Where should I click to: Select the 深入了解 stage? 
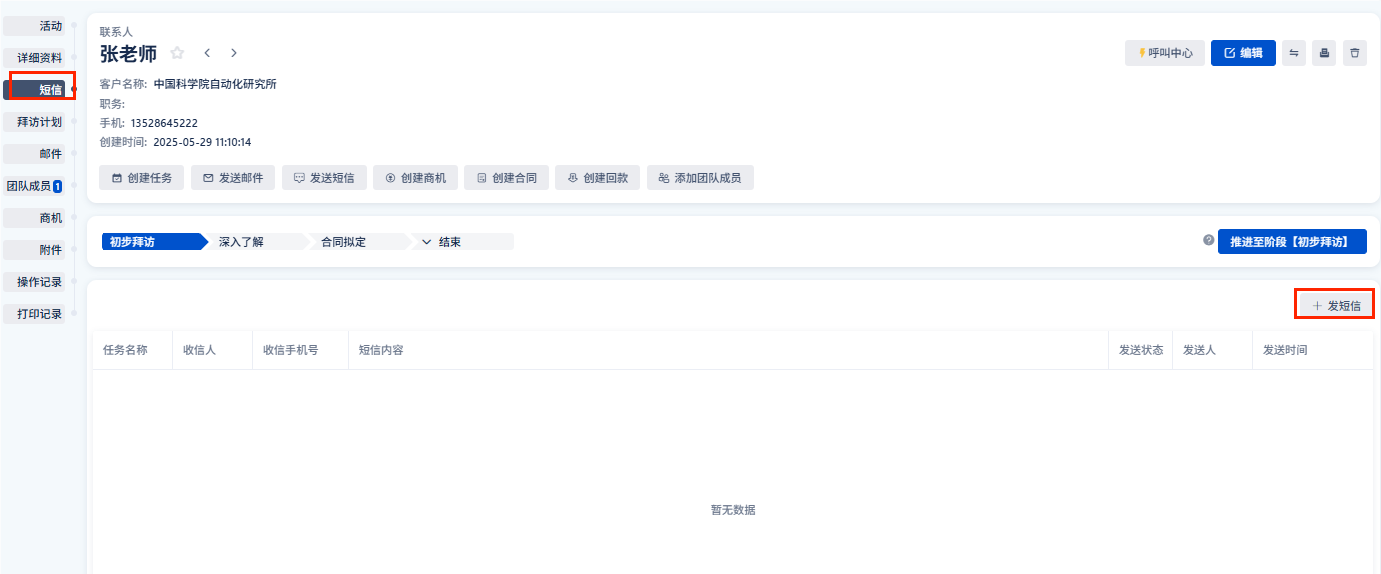pos(256,242)
